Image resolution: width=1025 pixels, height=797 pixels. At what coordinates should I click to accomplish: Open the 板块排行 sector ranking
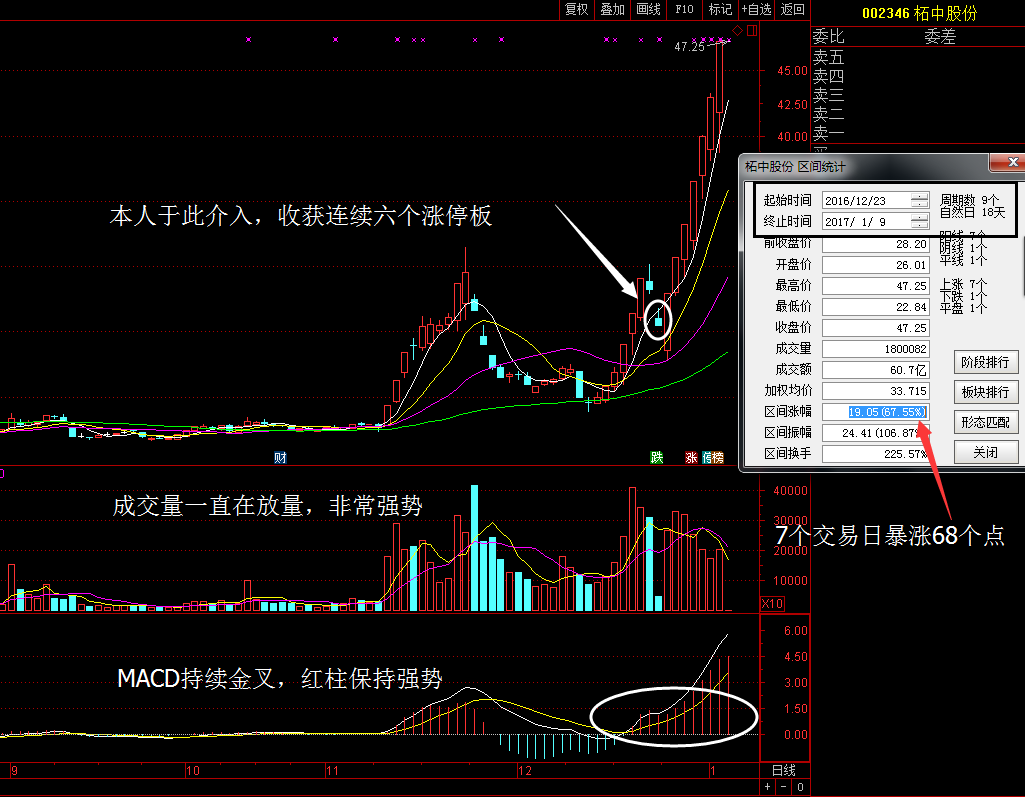[x=985, y=392]
